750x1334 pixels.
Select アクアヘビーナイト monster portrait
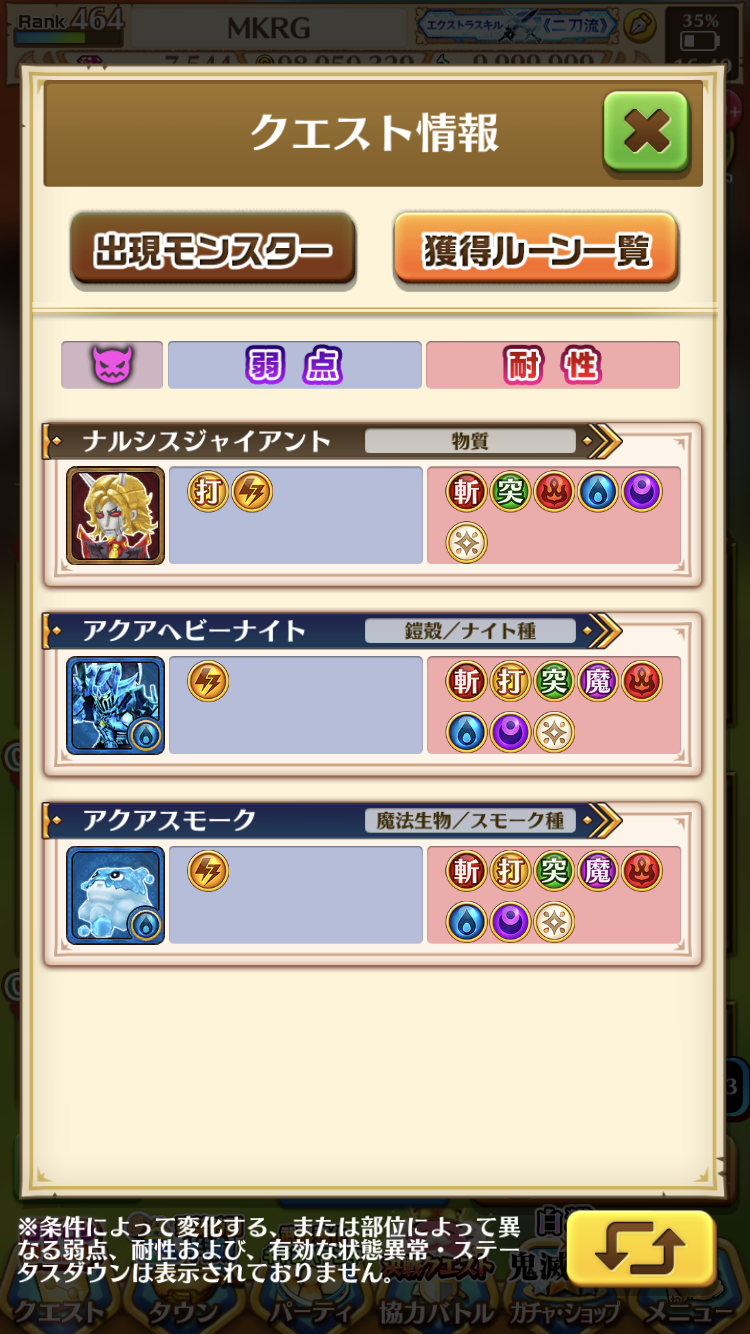click(x=115, y=705)
